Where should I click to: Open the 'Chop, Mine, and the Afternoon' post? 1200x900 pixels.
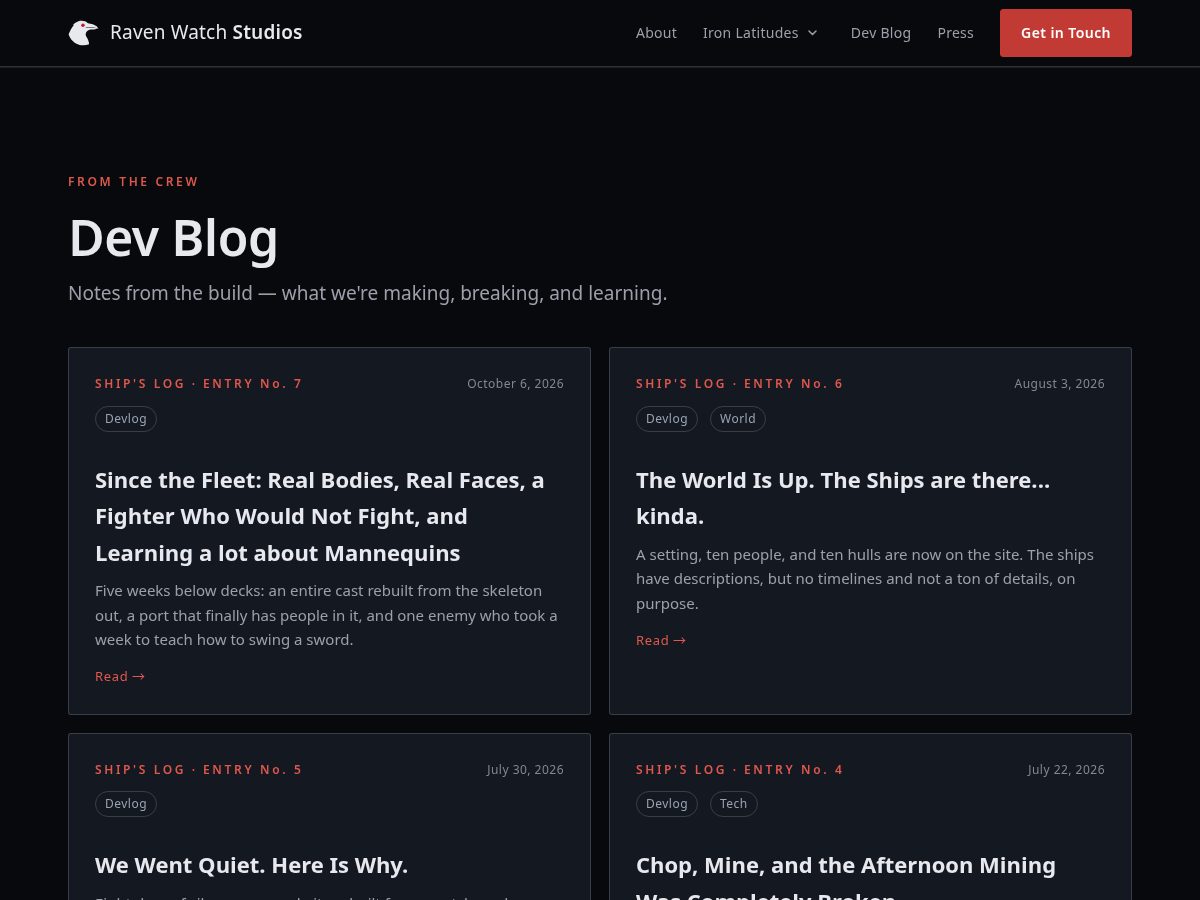(846, 877)
